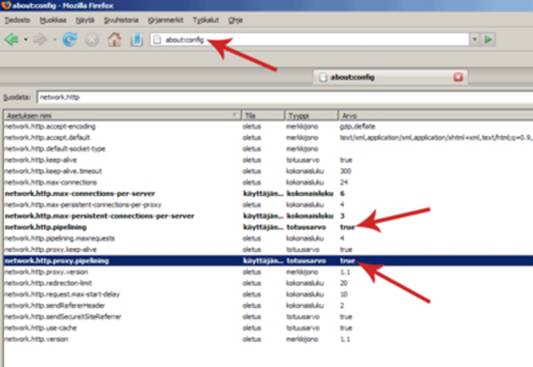Click the Suodata filter input field

tap(285, 98)
